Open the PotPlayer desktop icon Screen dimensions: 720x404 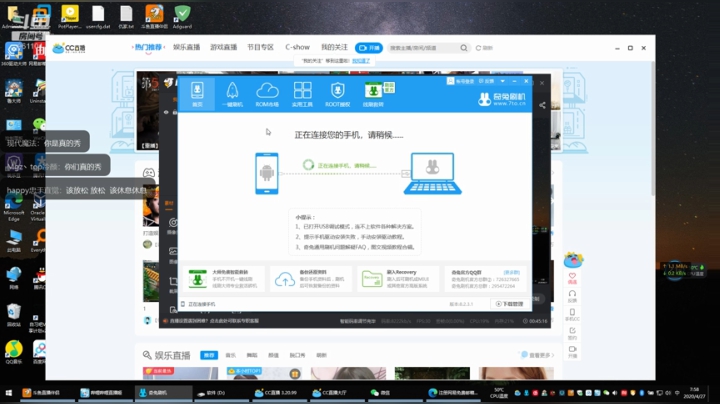[x=70, y=17]
